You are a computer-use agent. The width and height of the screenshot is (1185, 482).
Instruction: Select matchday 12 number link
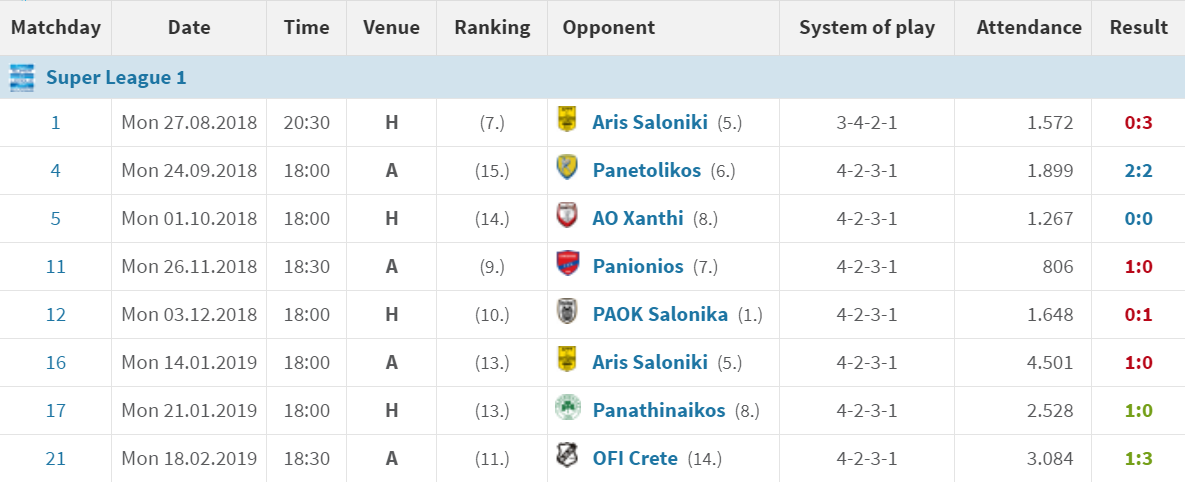coord(55,314)
